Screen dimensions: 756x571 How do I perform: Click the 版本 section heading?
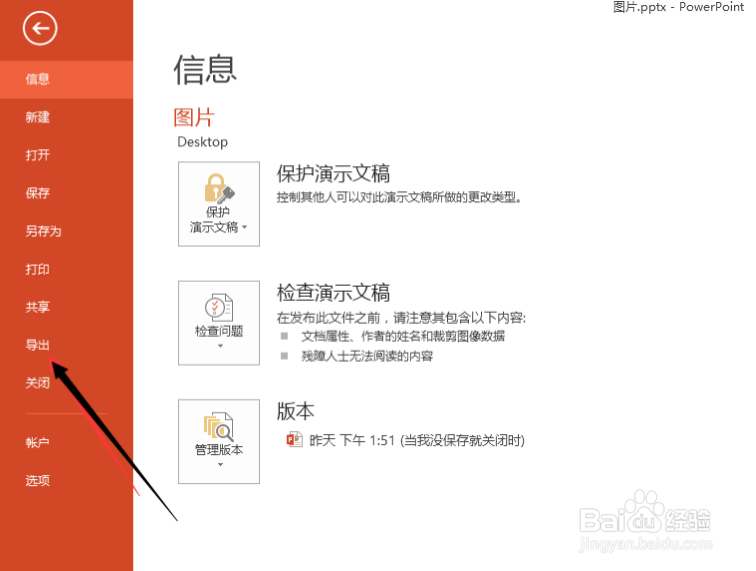pos(295,411)
